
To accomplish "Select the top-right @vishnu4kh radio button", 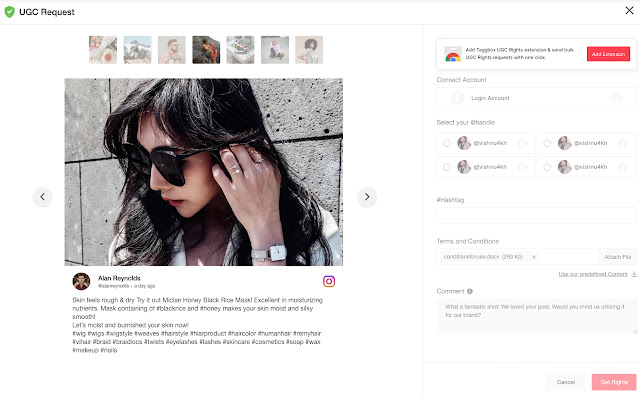I will (x=547, y=143).
